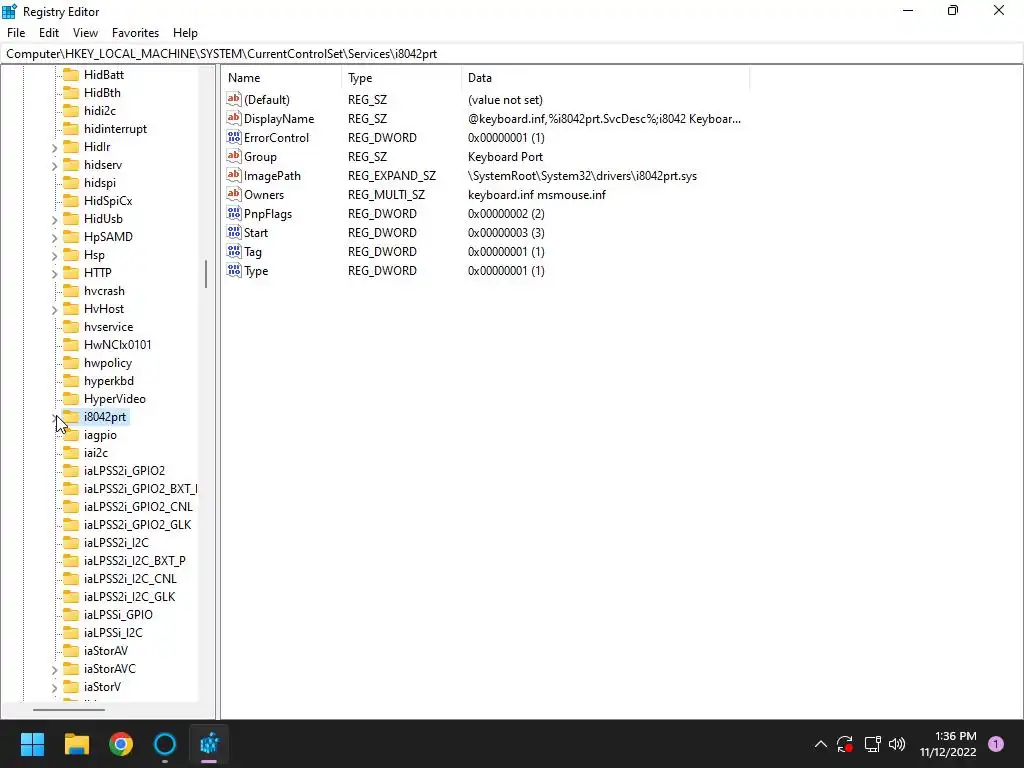Select the hwpolicy folder icon
1024x768 pixels.
(x=71, y=362)
